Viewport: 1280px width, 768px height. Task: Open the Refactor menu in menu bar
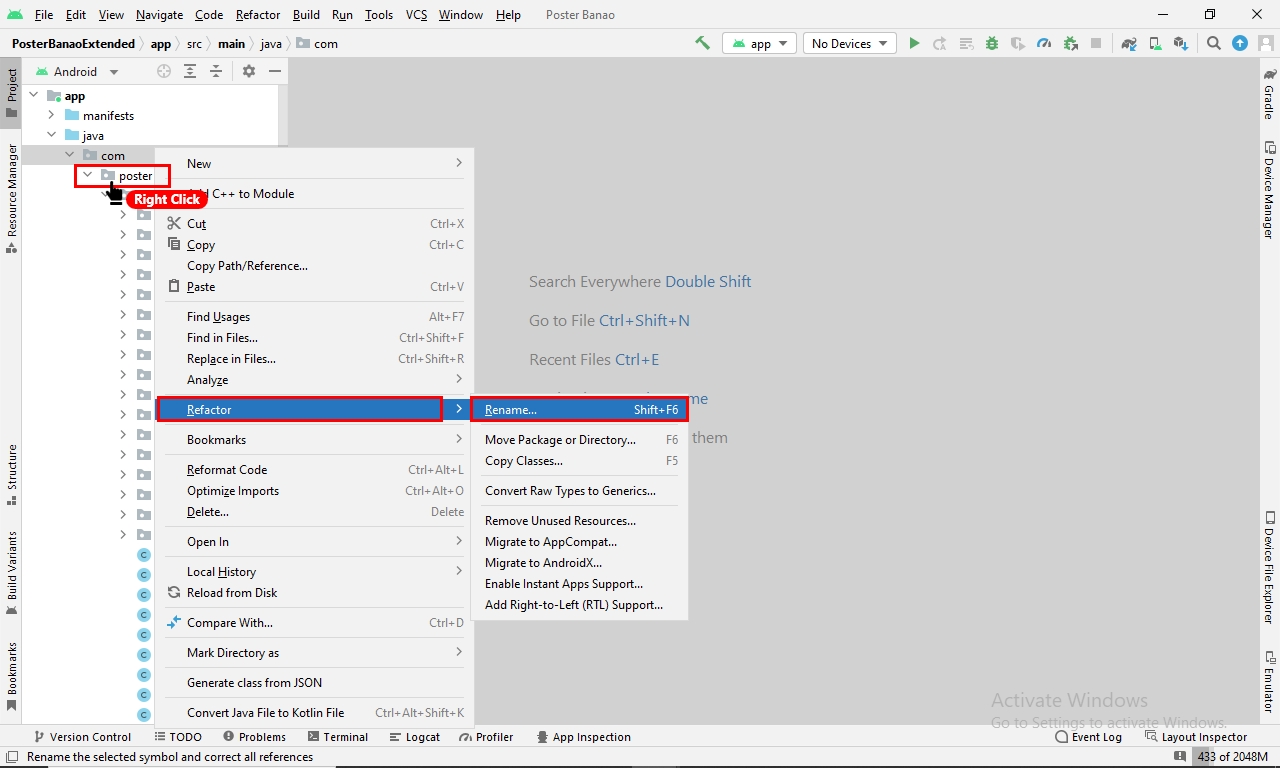click(x=258, y=15)
